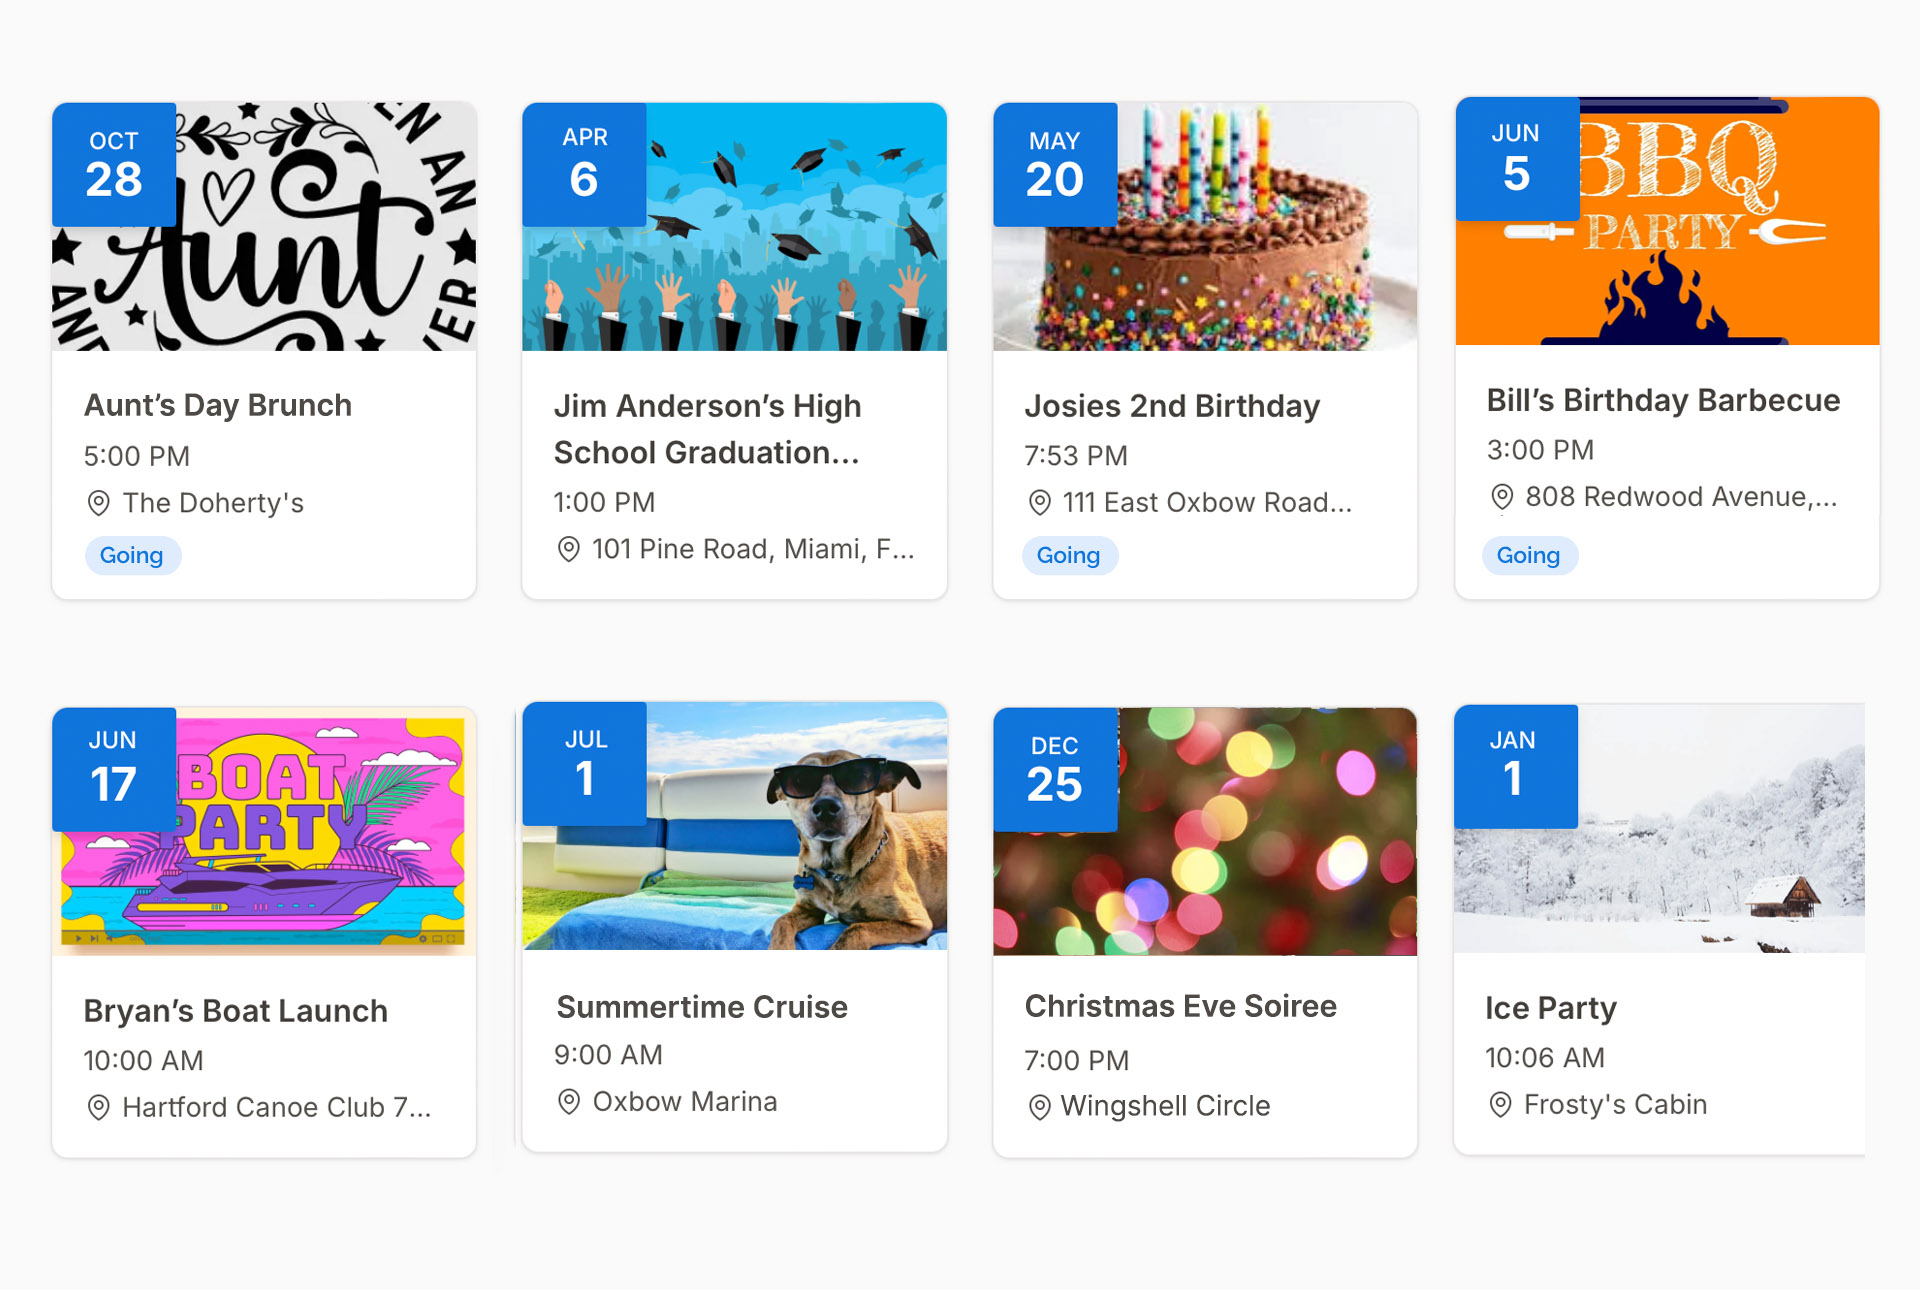Click Going badge on Bill's Birthday Barbecue
Image resolution: width=1920 pixels, height=1290 pixels.
point(1528,555)
